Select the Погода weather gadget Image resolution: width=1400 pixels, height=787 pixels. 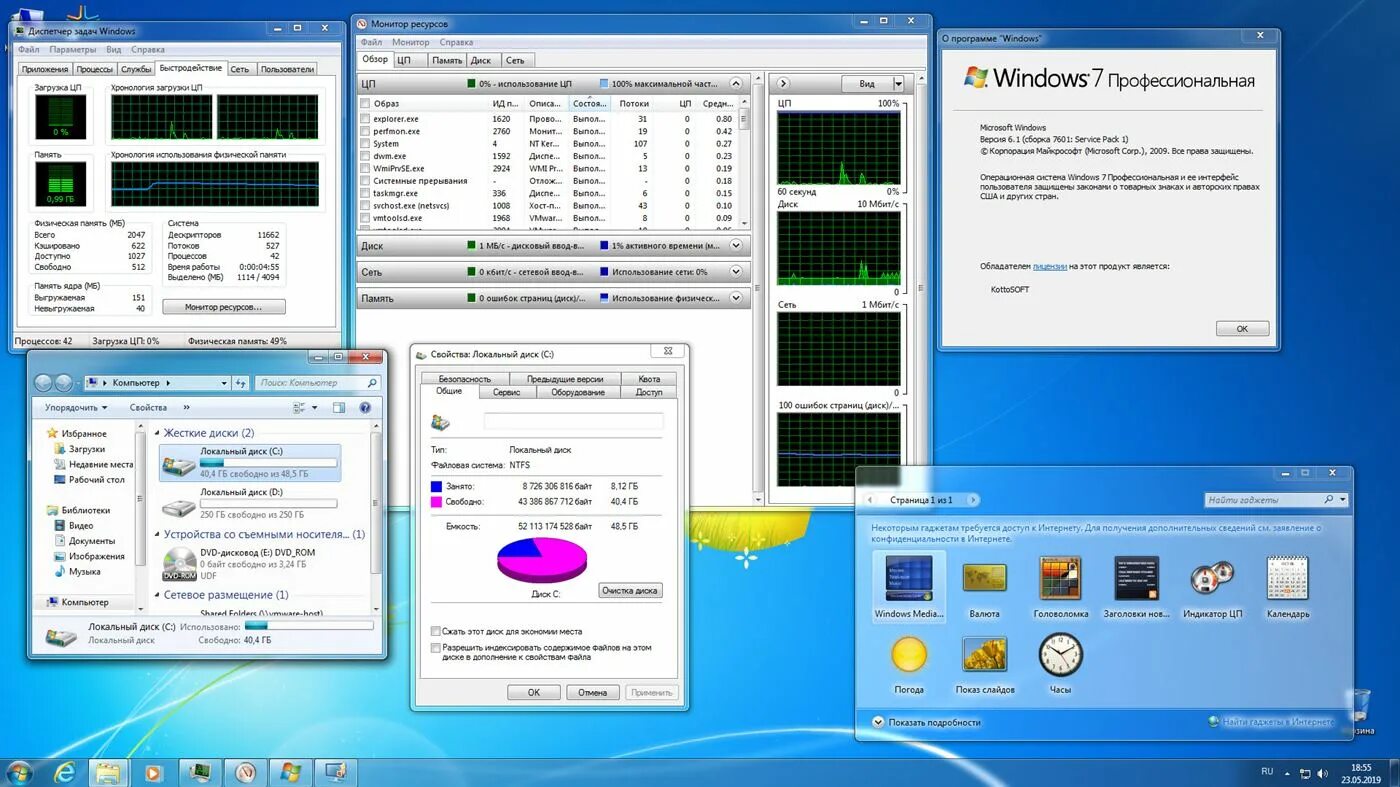(x=908, y=663)
